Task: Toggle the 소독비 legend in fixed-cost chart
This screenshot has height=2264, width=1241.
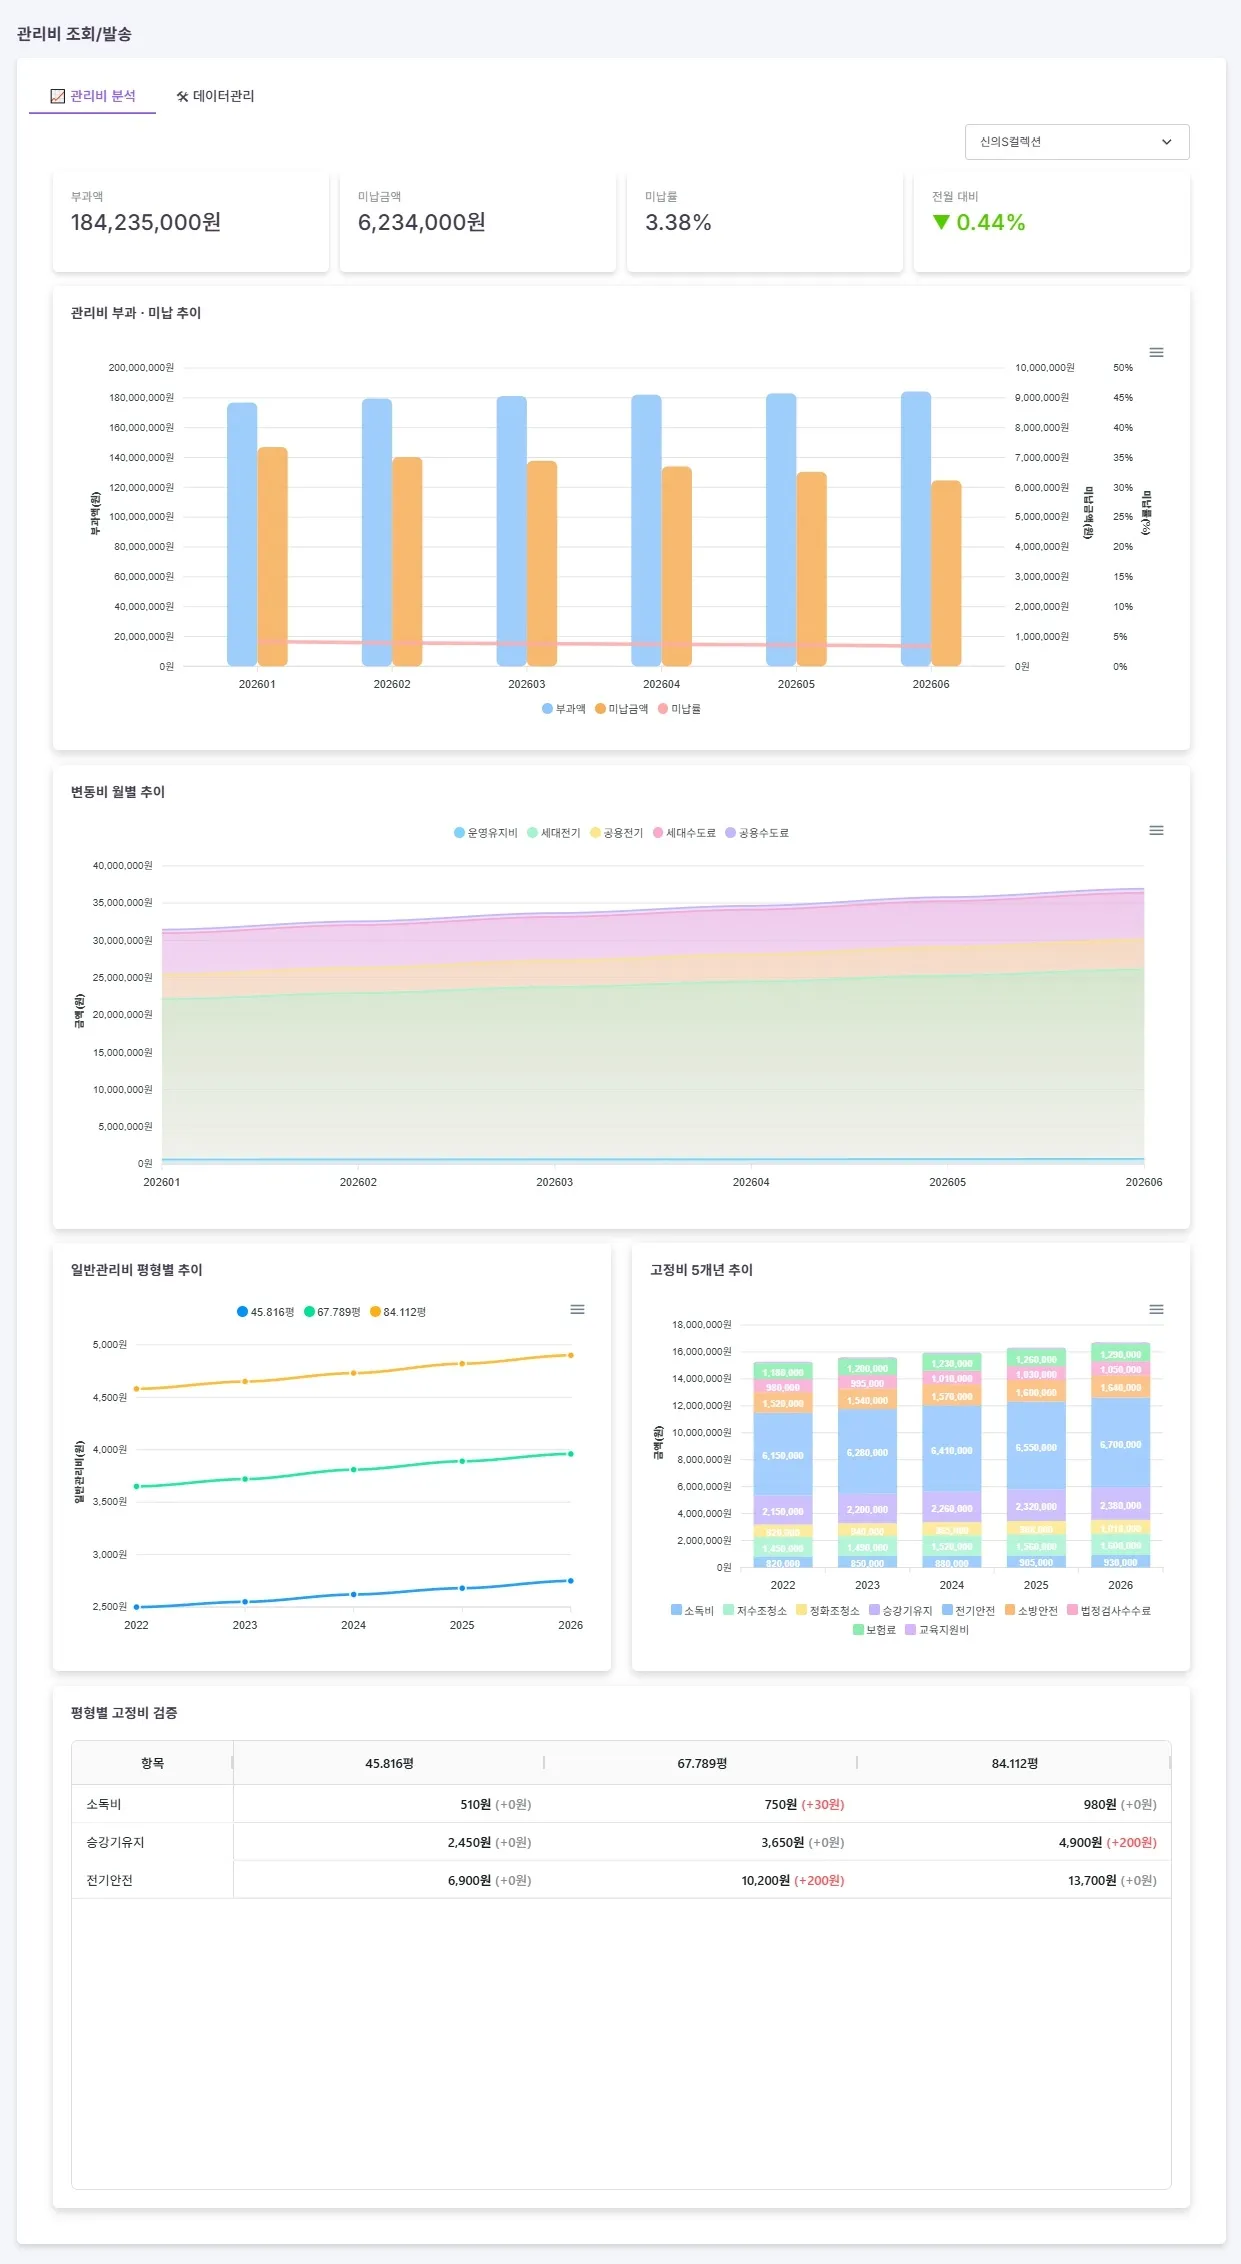Action: click(693, 1611)
